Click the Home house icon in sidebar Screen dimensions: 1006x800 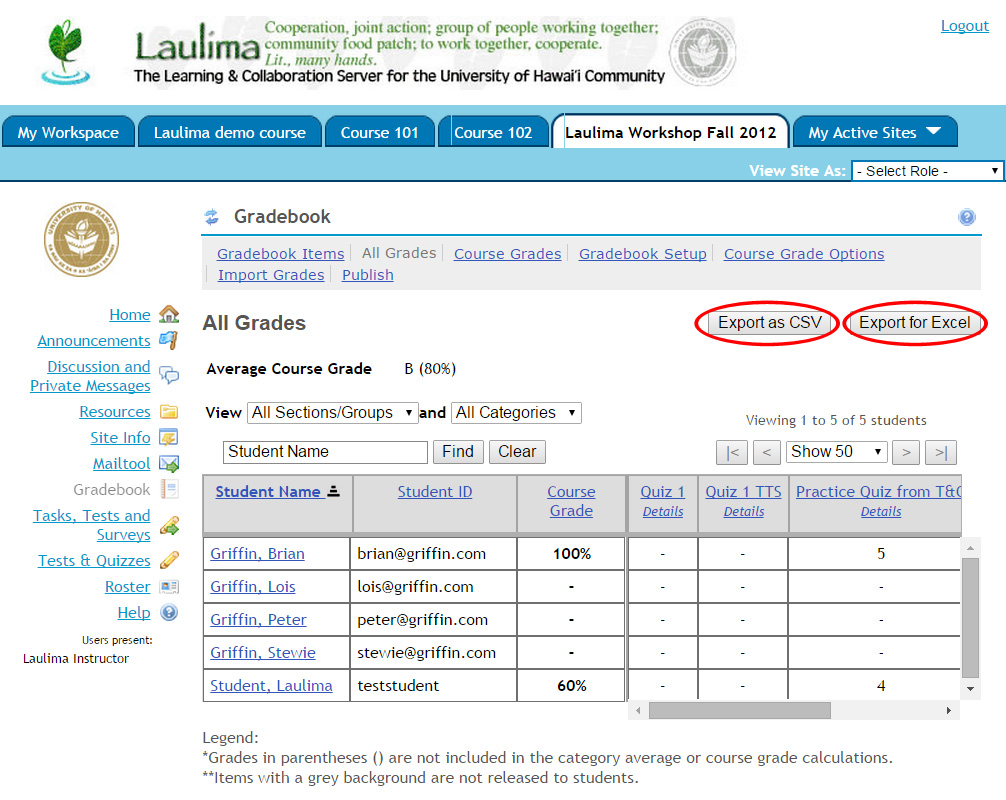pyautogui.click(x=169, y=314)
